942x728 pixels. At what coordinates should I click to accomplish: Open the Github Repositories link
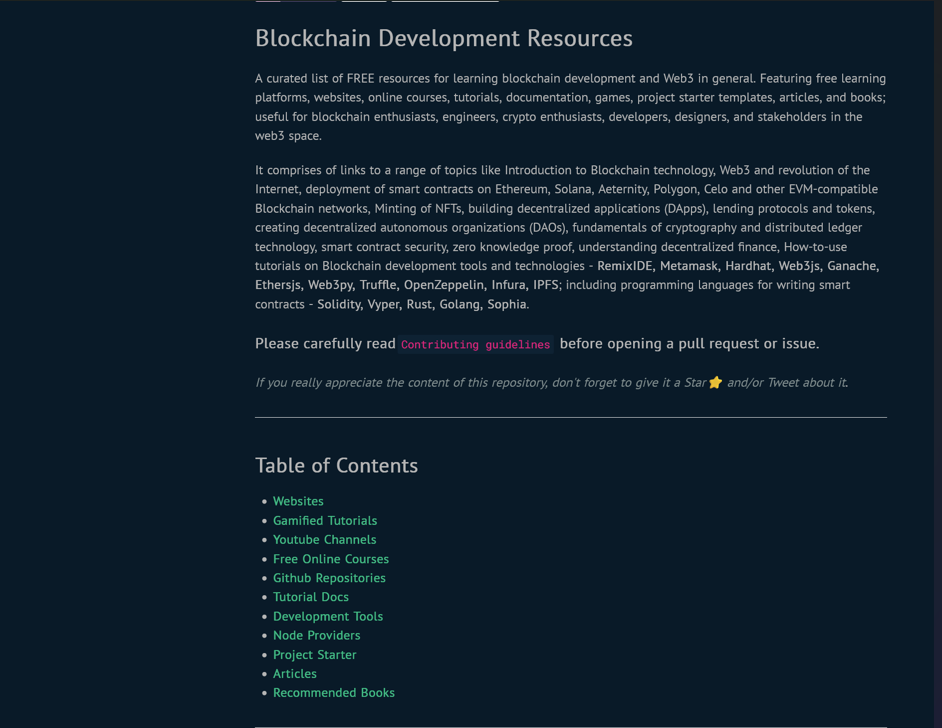click(329, 578)
